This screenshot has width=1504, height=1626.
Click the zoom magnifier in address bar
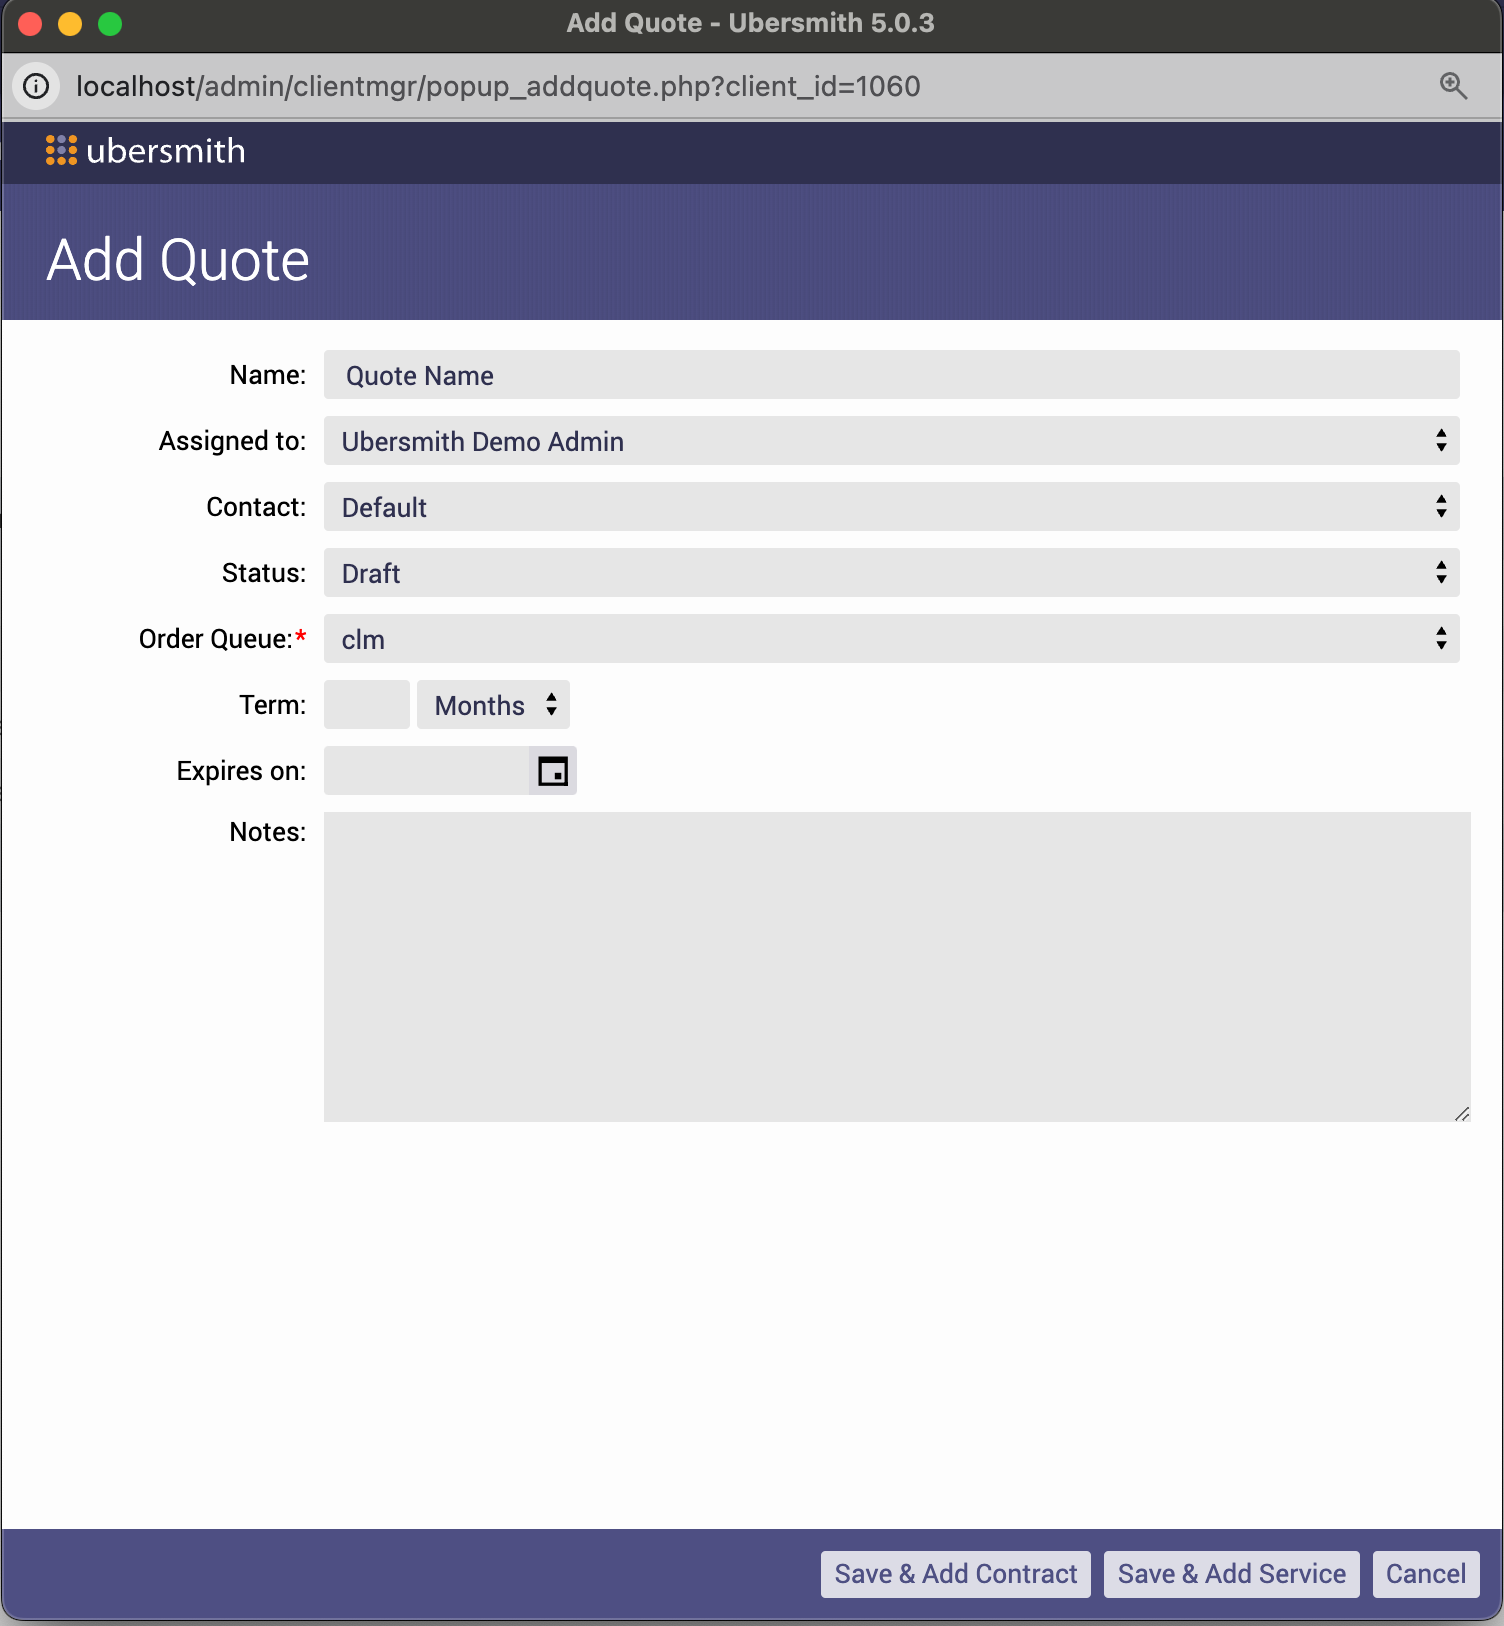tap(1453, 86)
